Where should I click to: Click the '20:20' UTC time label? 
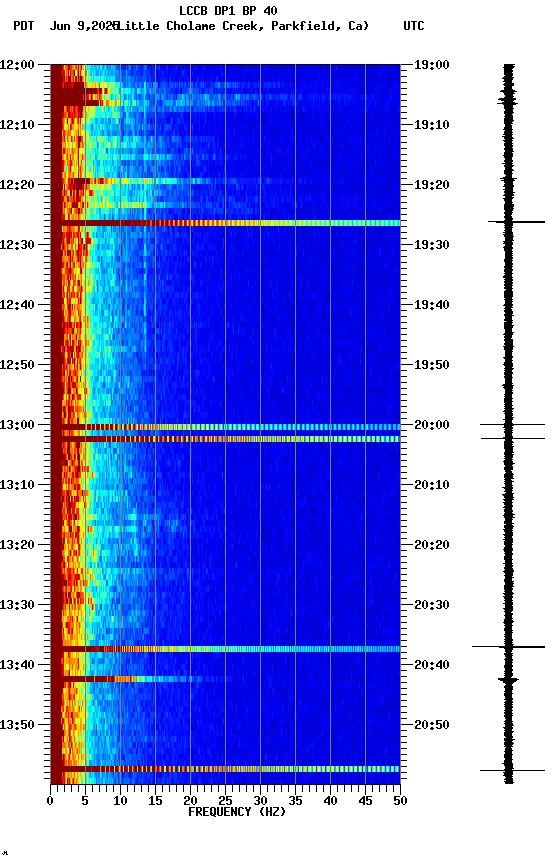432,545
